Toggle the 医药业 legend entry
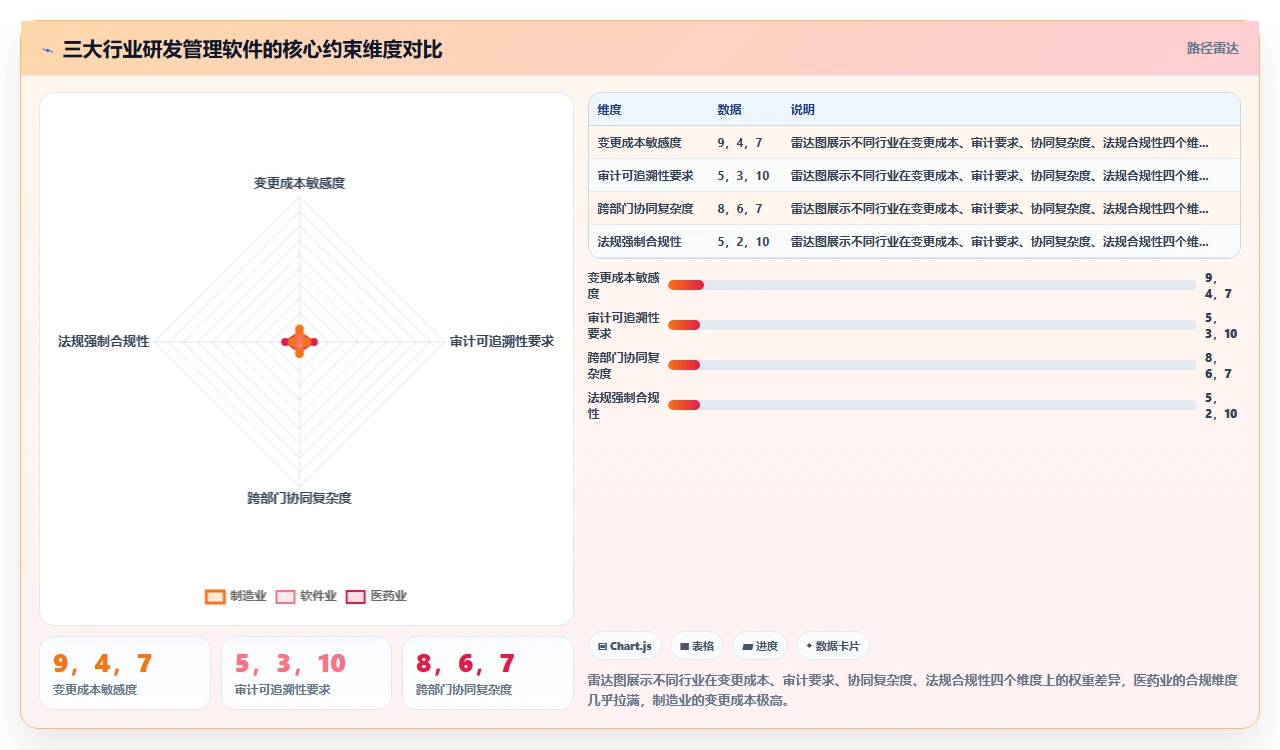The width and height of the screenshot is (1280, 750). click(x=376, y=596)
